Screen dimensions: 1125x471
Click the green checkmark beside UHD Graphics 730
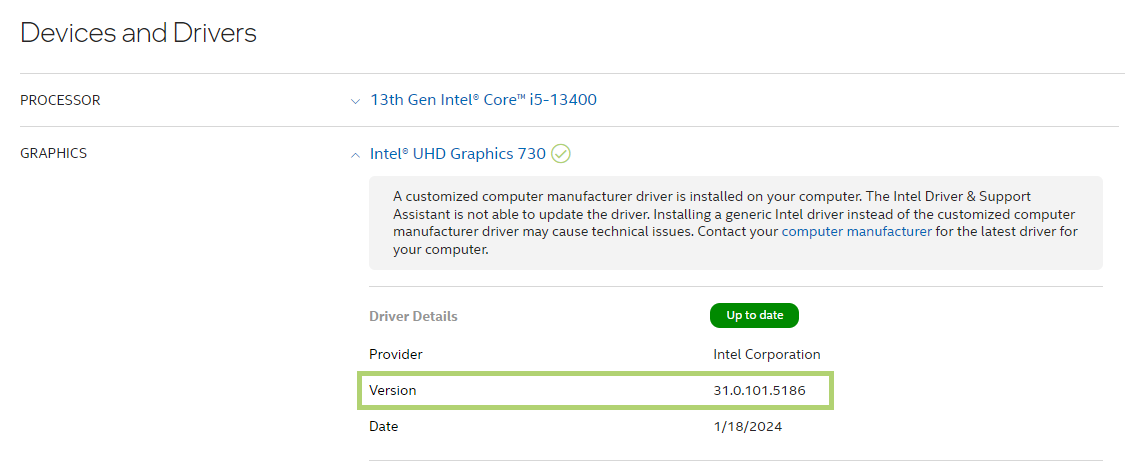pyautogui.click(x=561, y=154)
